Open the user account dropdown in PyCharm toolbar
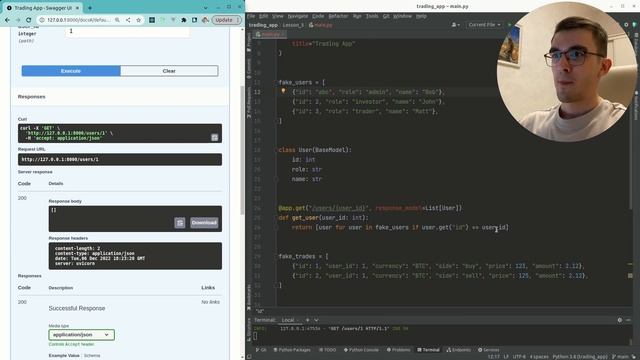Image resolution: width=640 pixels, height=360 pixels. click(x=456, y=25)
